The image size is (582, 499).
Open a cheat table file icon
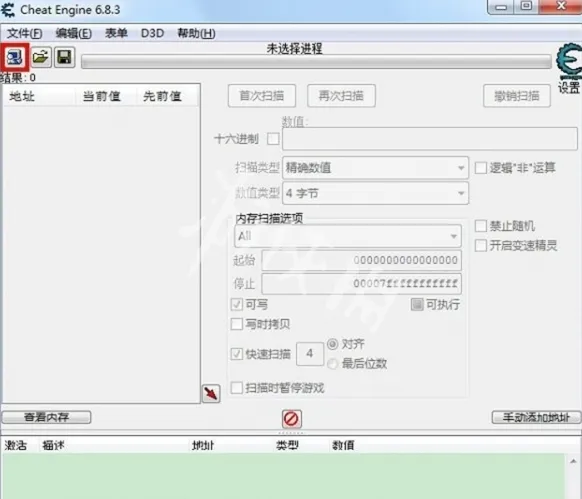pyautogui.click(x=41, y=57)
